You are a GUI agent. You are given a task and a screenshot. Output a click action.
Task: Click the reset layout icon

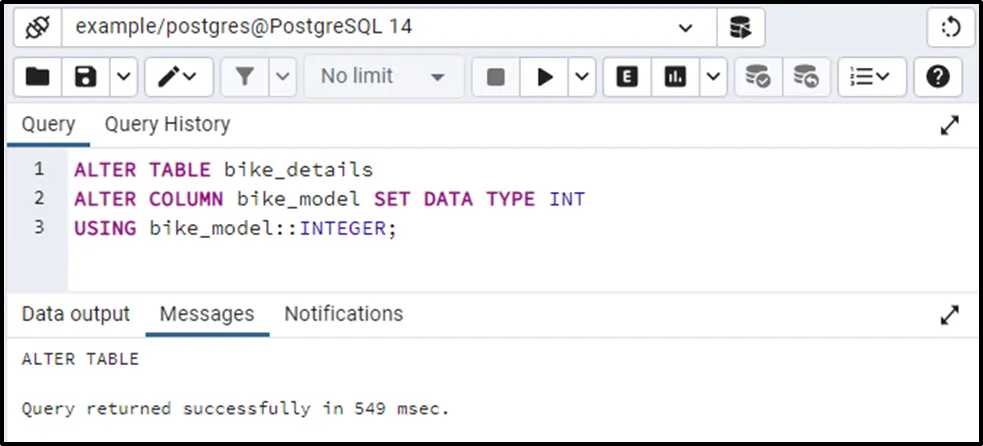tap(950, 28)
